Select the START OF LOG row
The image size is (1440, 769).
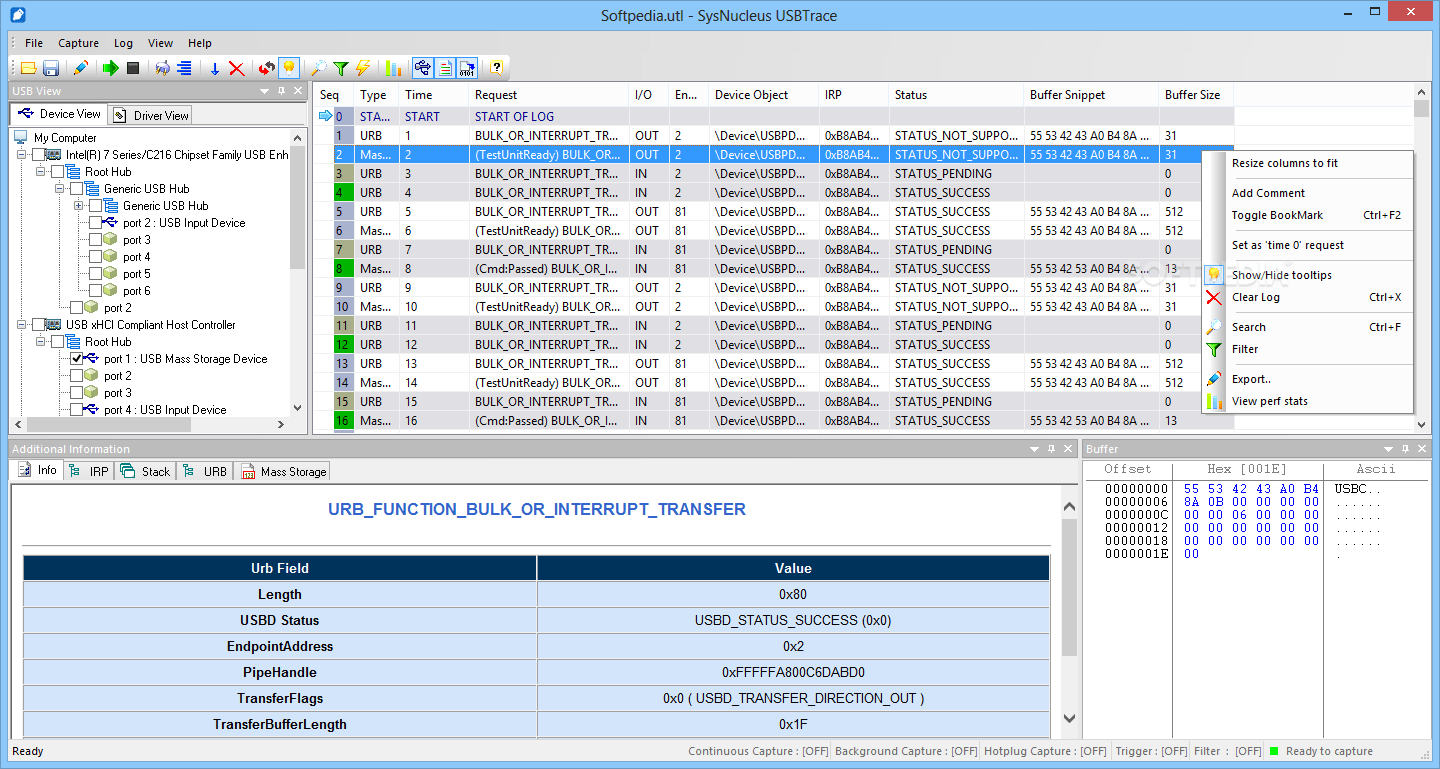(x=775, y=117)
